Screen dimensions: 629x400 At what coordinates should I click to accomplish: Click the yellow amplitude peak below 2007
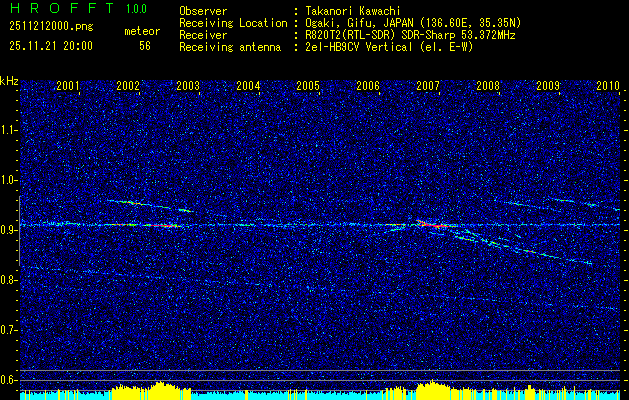433,390
